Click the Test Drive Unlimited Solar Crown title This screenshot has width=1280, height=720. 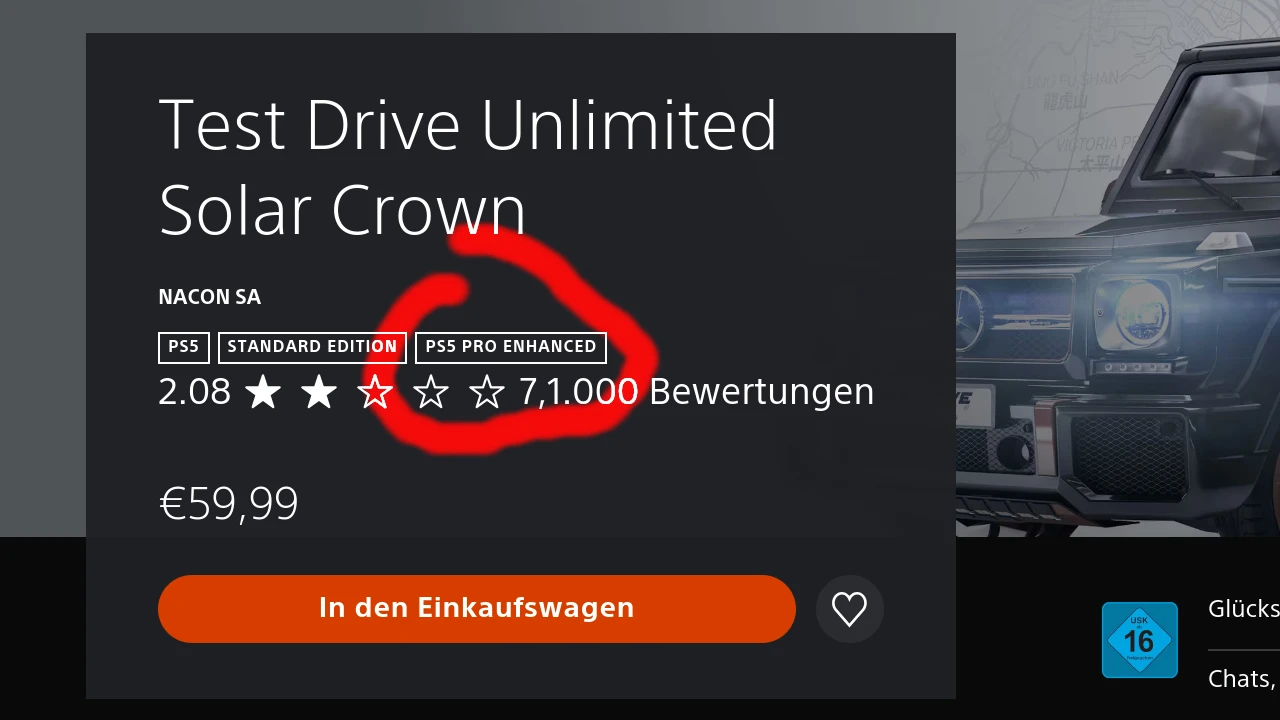468,167
